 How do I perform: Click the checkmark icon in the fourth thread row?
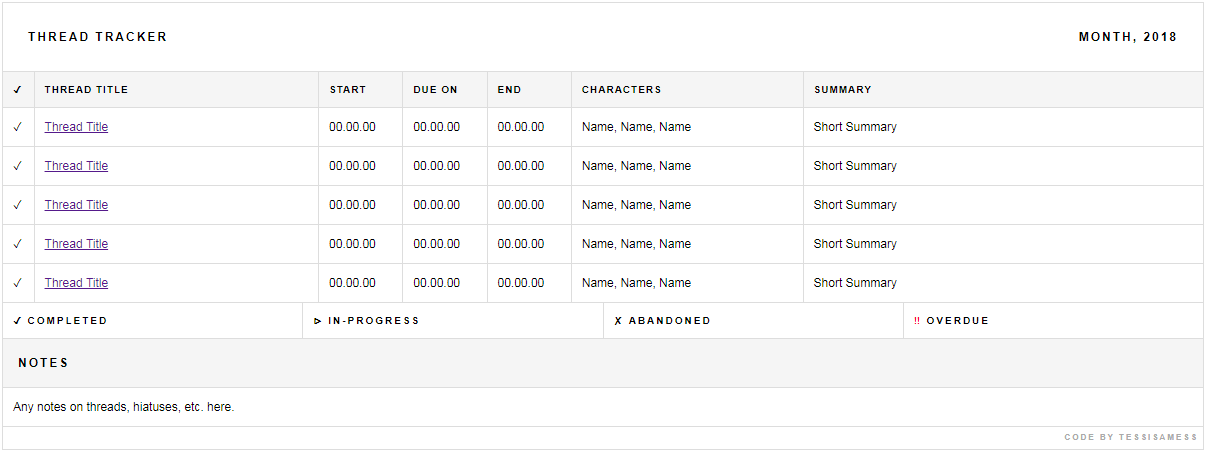[x=17, y=244]
